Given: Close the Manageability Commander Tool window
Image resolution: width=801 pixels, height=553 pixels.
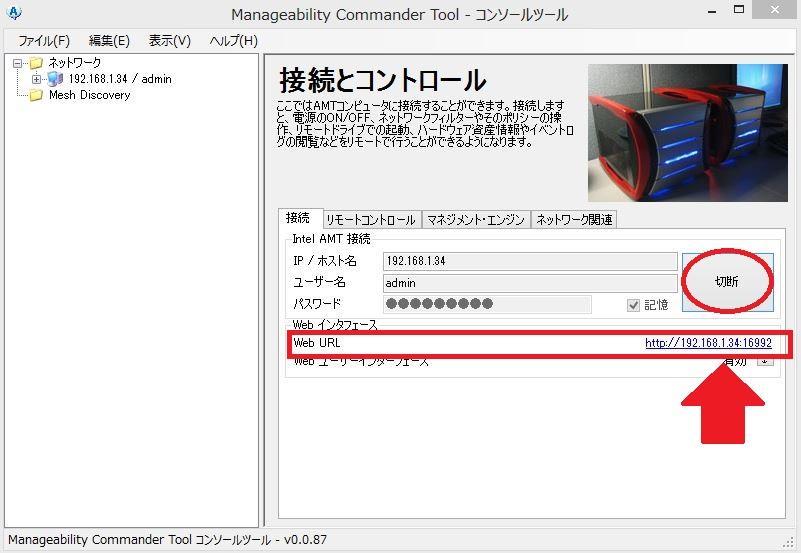Looking at the screenshot, I should (x=775, y=10).
